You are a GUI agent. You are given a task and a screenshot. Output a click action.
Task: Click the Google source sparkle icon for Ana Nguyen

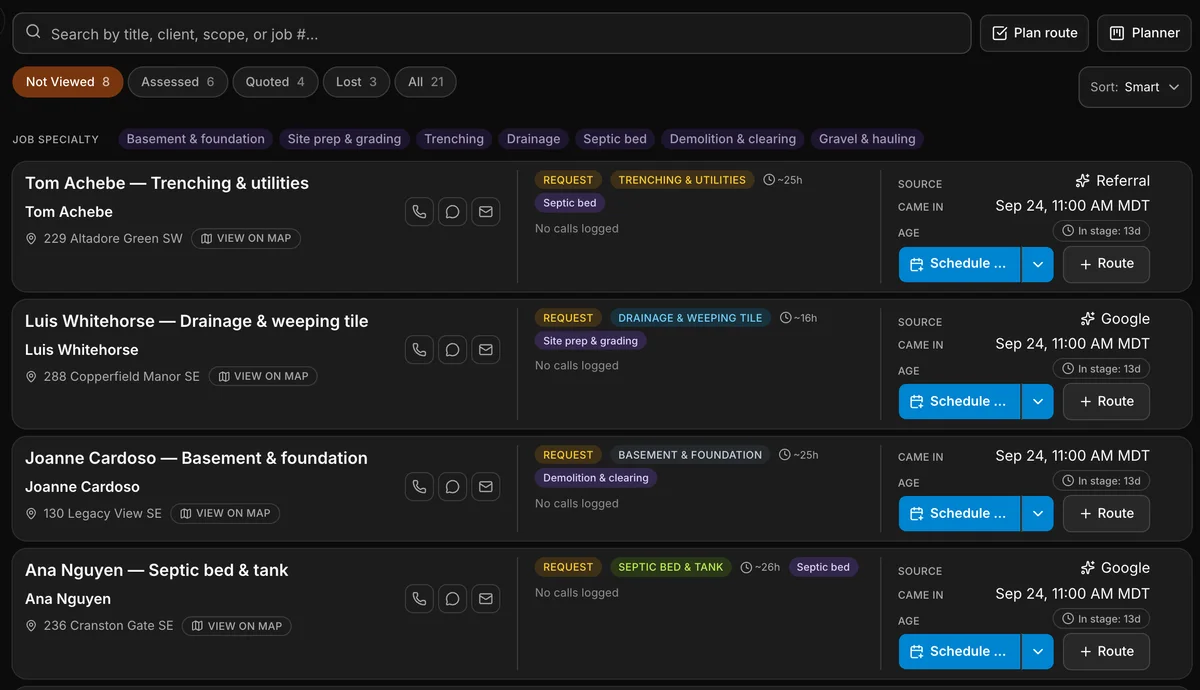point(1087,568)
